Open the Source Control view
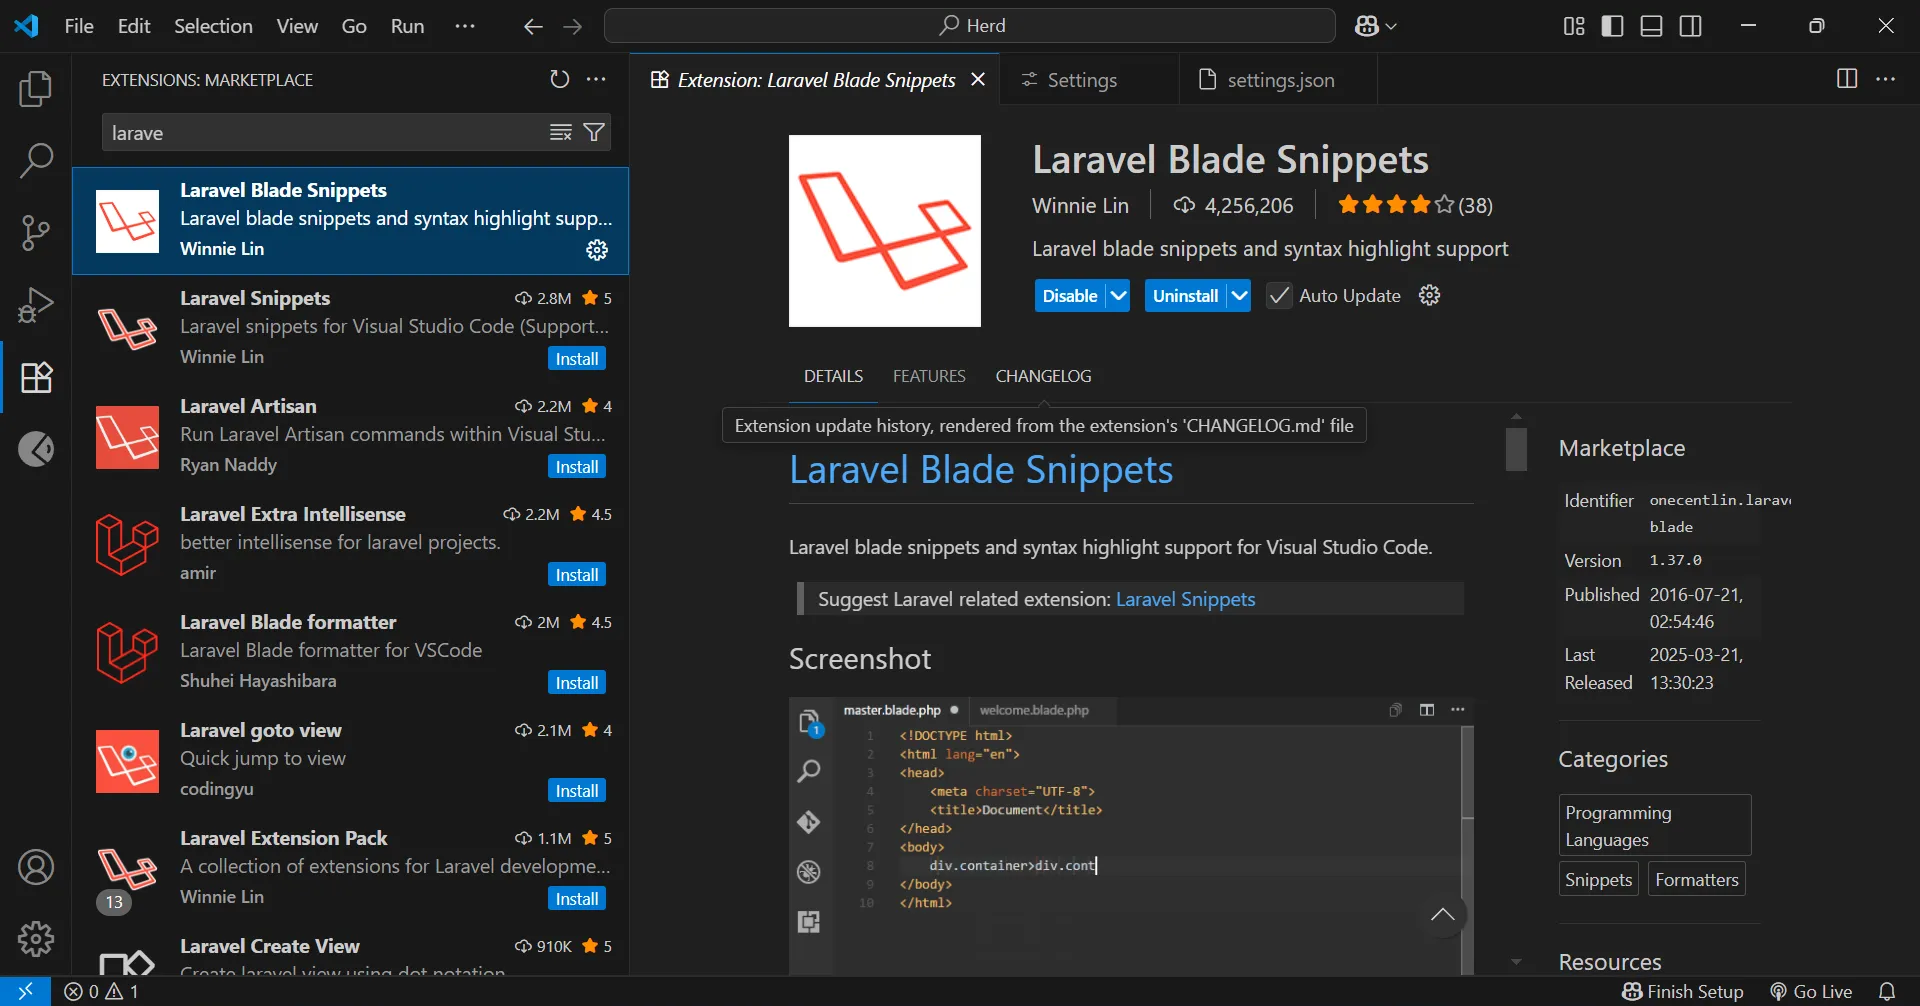1920x1006 pixels. pyautogui.click(x=36, y=232)
